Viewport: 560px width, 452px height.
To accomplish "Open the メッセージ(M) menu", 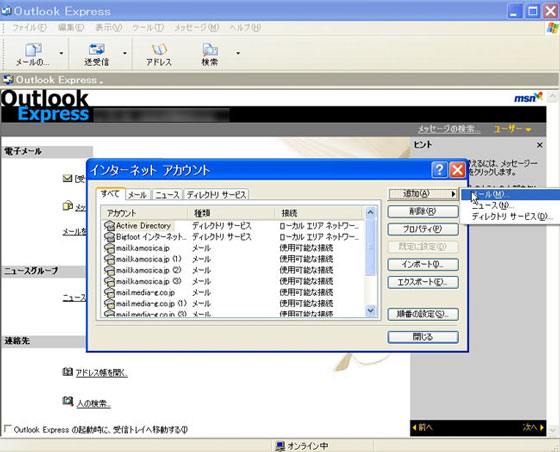I will (196, 27).
